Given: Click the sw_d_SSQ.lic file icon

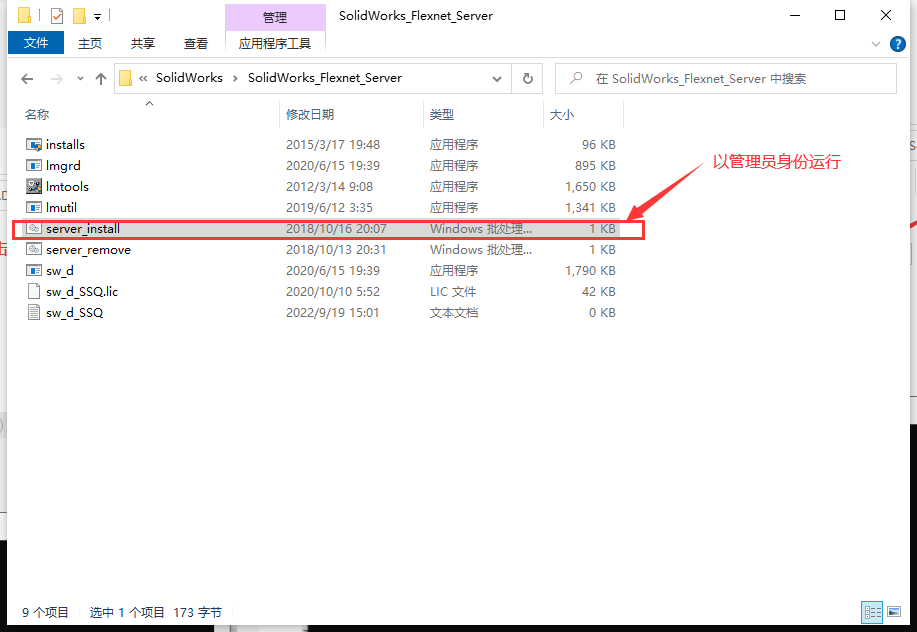Looking at the screenshot, I should (x=34, y=292).
